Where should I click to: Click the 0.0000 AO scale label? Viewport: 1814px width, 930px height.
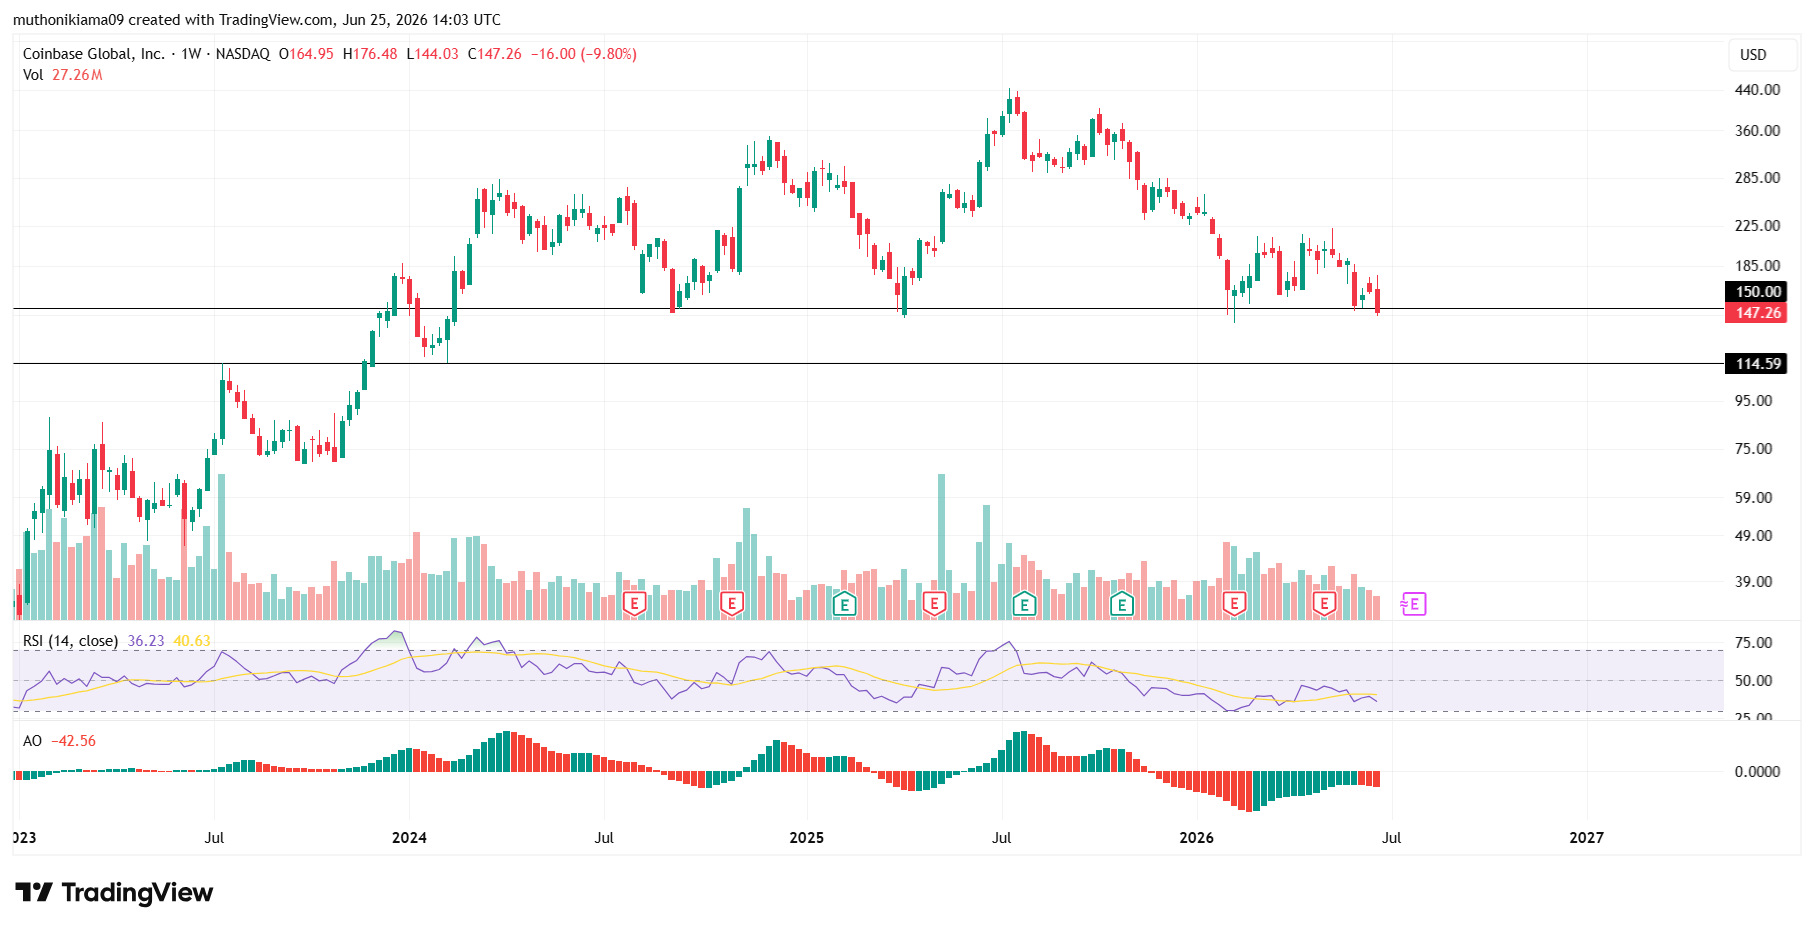click(1757, 772)
